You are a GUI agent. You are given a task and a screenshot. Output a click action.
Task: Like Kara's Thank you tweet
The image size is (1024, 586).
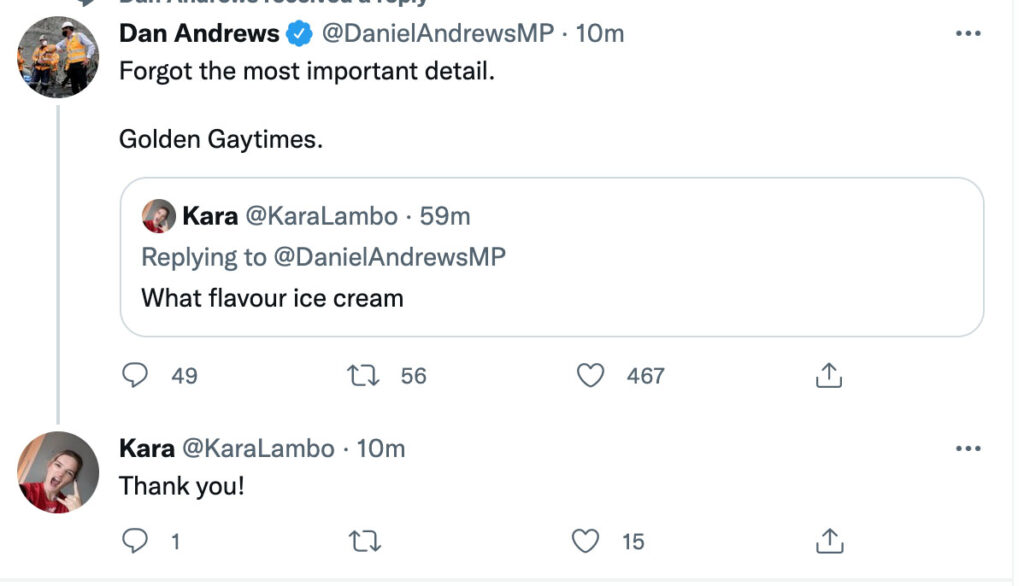586,541
